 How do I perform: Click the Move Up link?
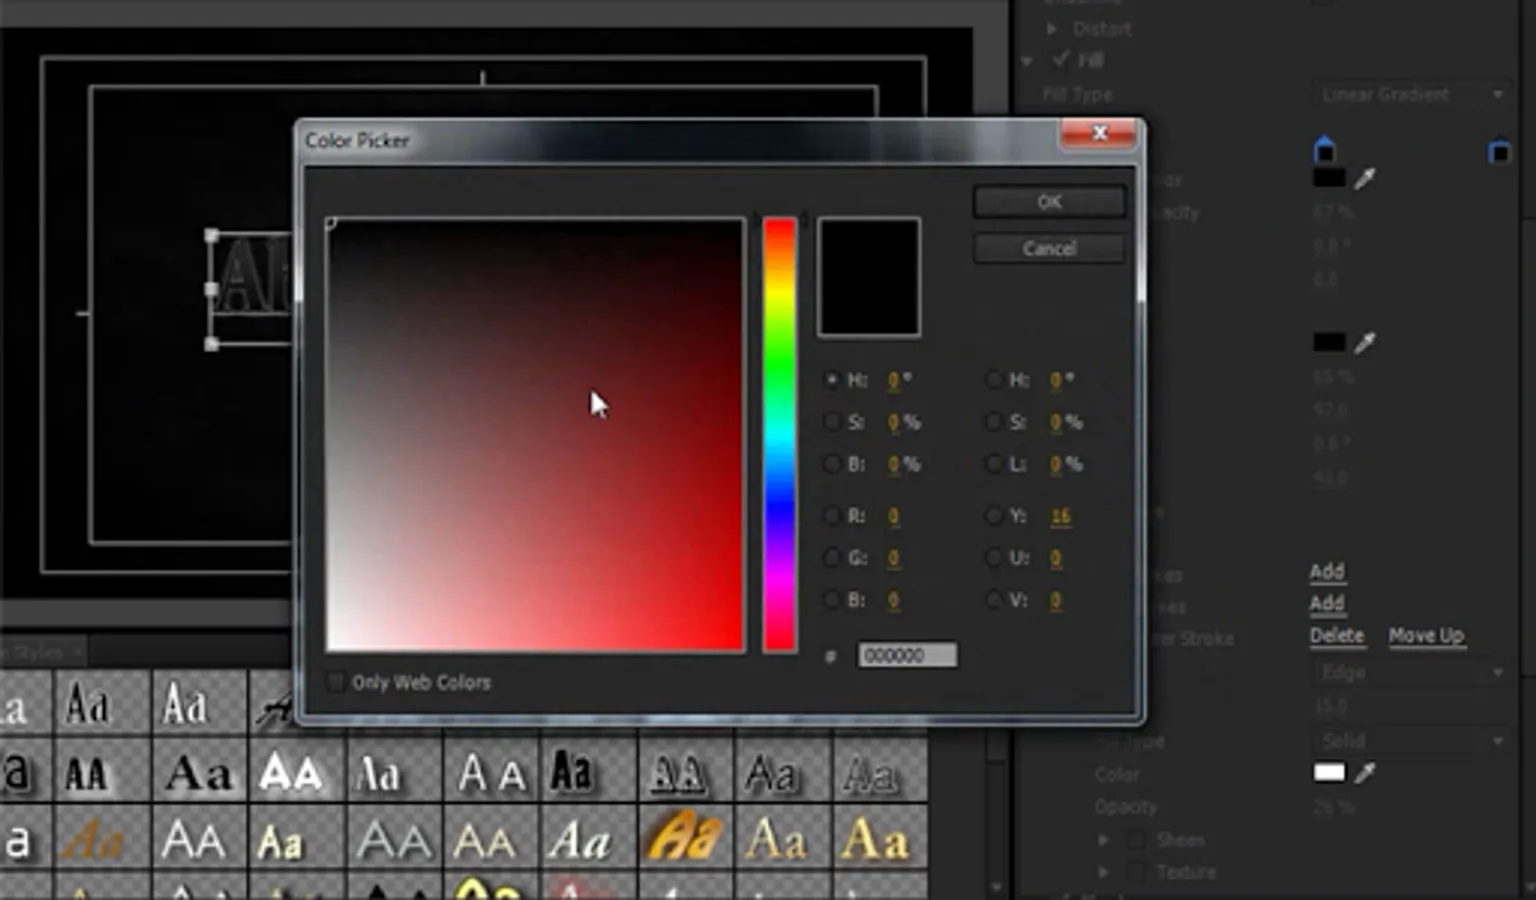1425,636
